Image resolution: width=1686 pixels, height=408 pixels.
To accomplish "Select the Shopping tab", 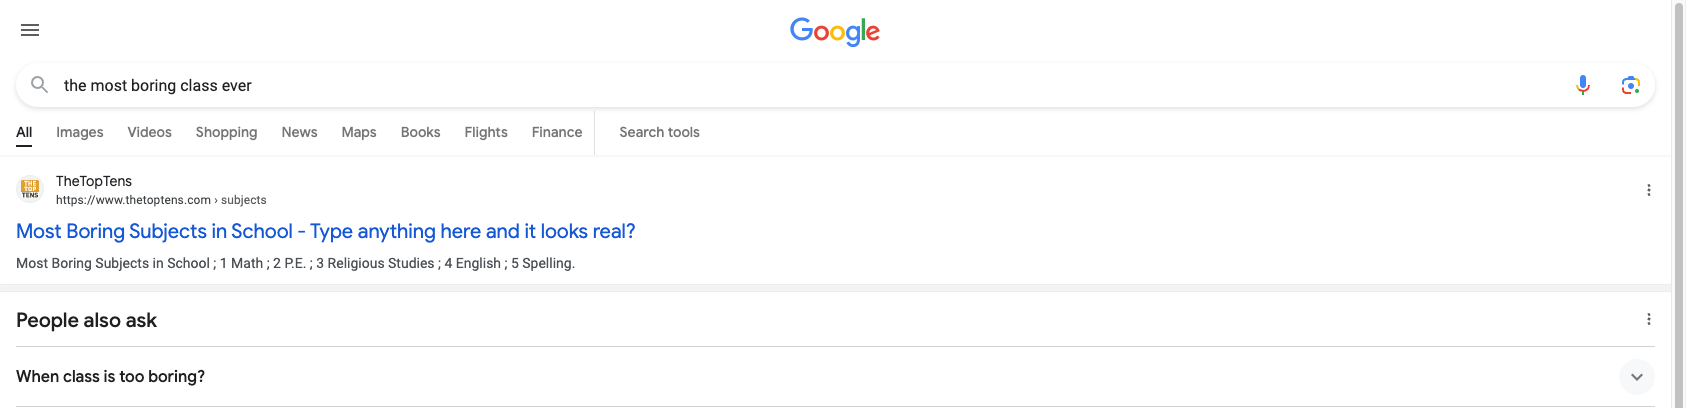I will (x=226, y=132).
